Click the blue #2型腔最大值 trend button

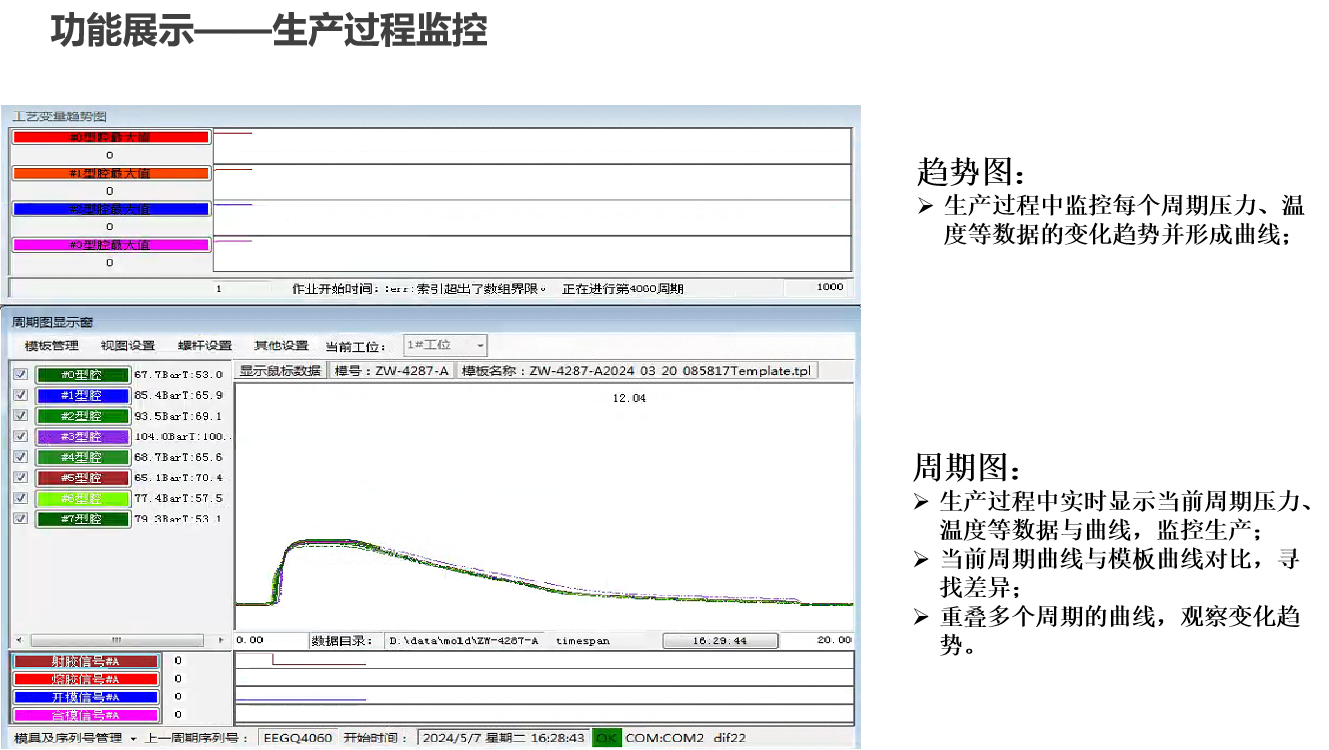tap(111, 209)
